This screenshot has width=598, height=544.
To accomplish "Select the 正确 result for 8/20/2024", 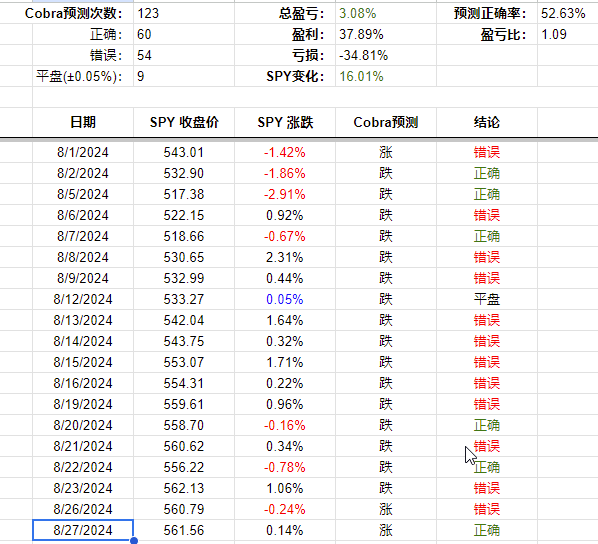I will coord(487,425).
